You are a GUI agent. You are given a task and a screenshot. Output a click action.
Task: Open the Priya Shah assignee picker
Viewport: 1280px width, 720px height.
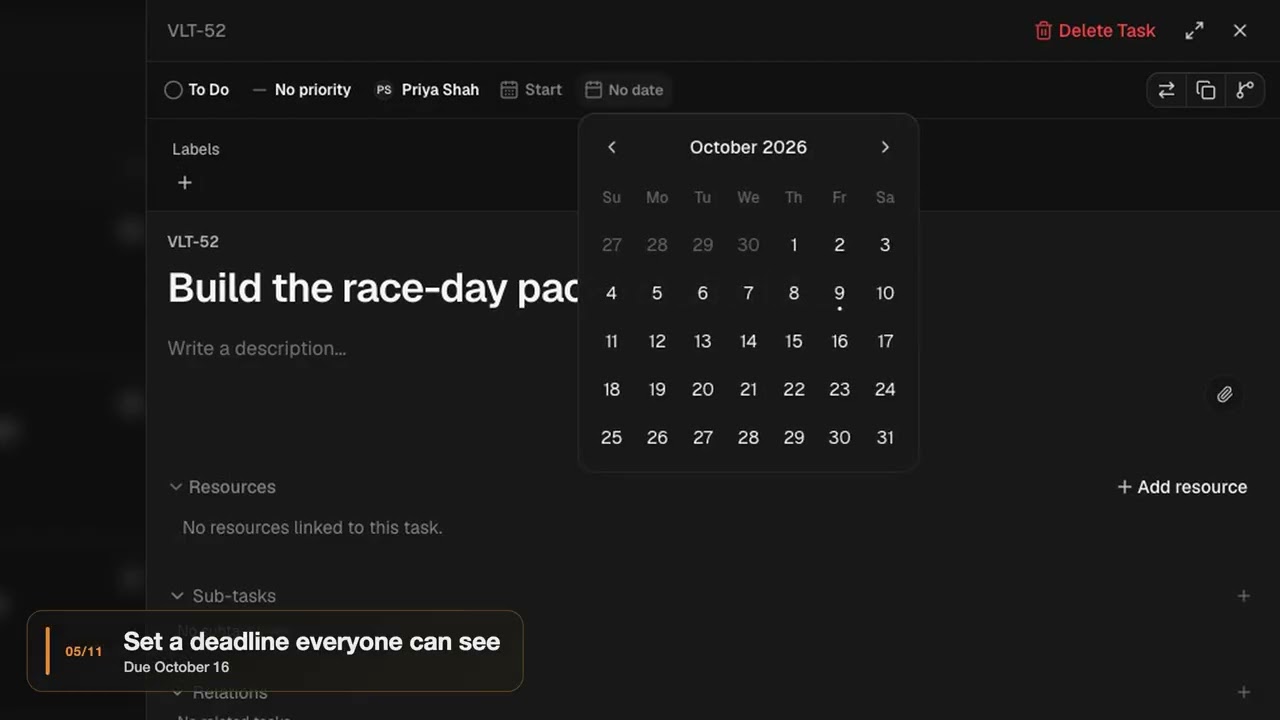click(x=427, y=90)
